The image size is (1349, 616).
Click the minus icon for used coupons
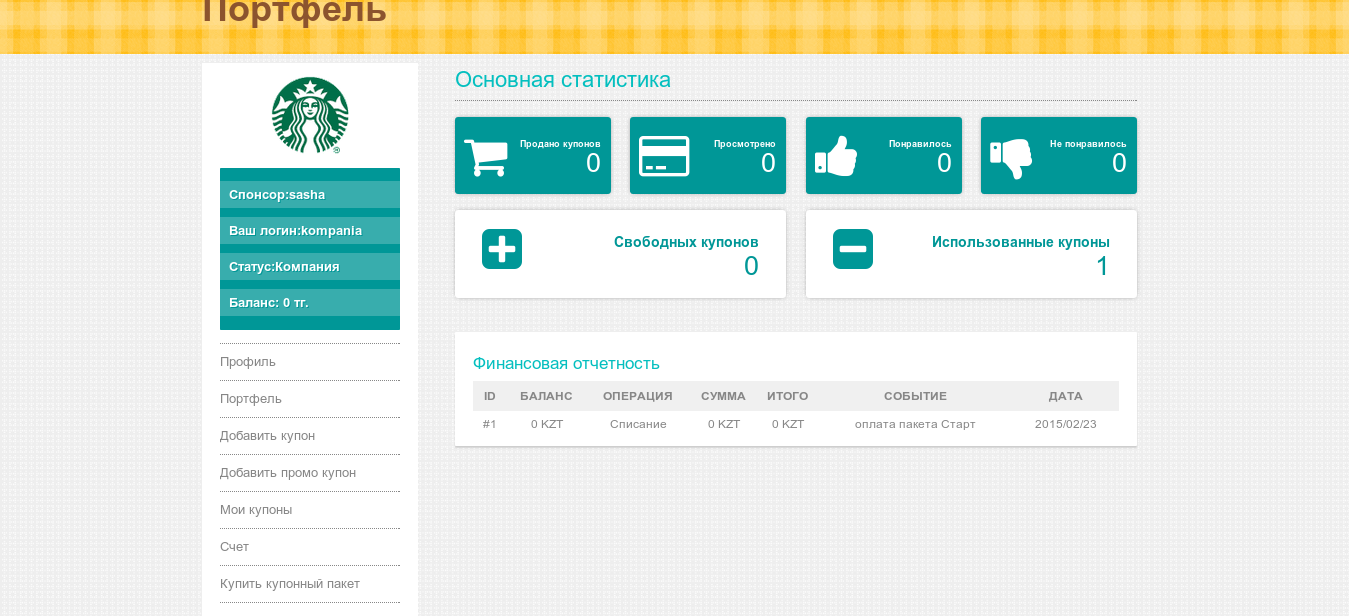click(853, 249)
